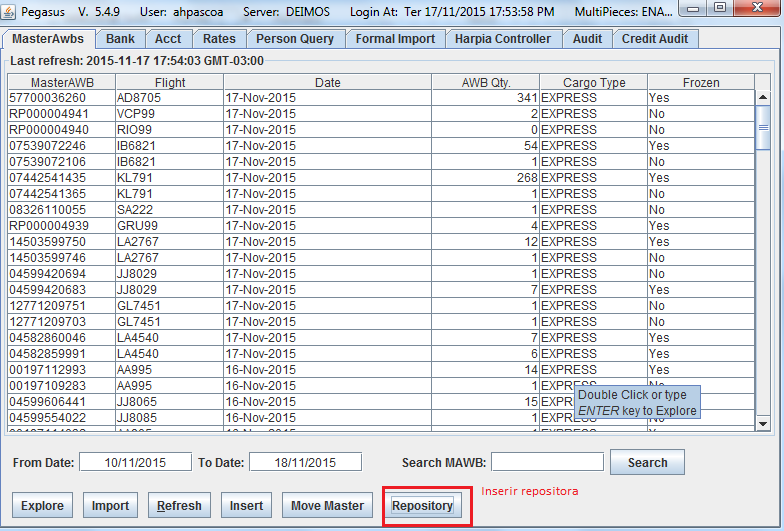Click the Explore button

coord(42,506)
